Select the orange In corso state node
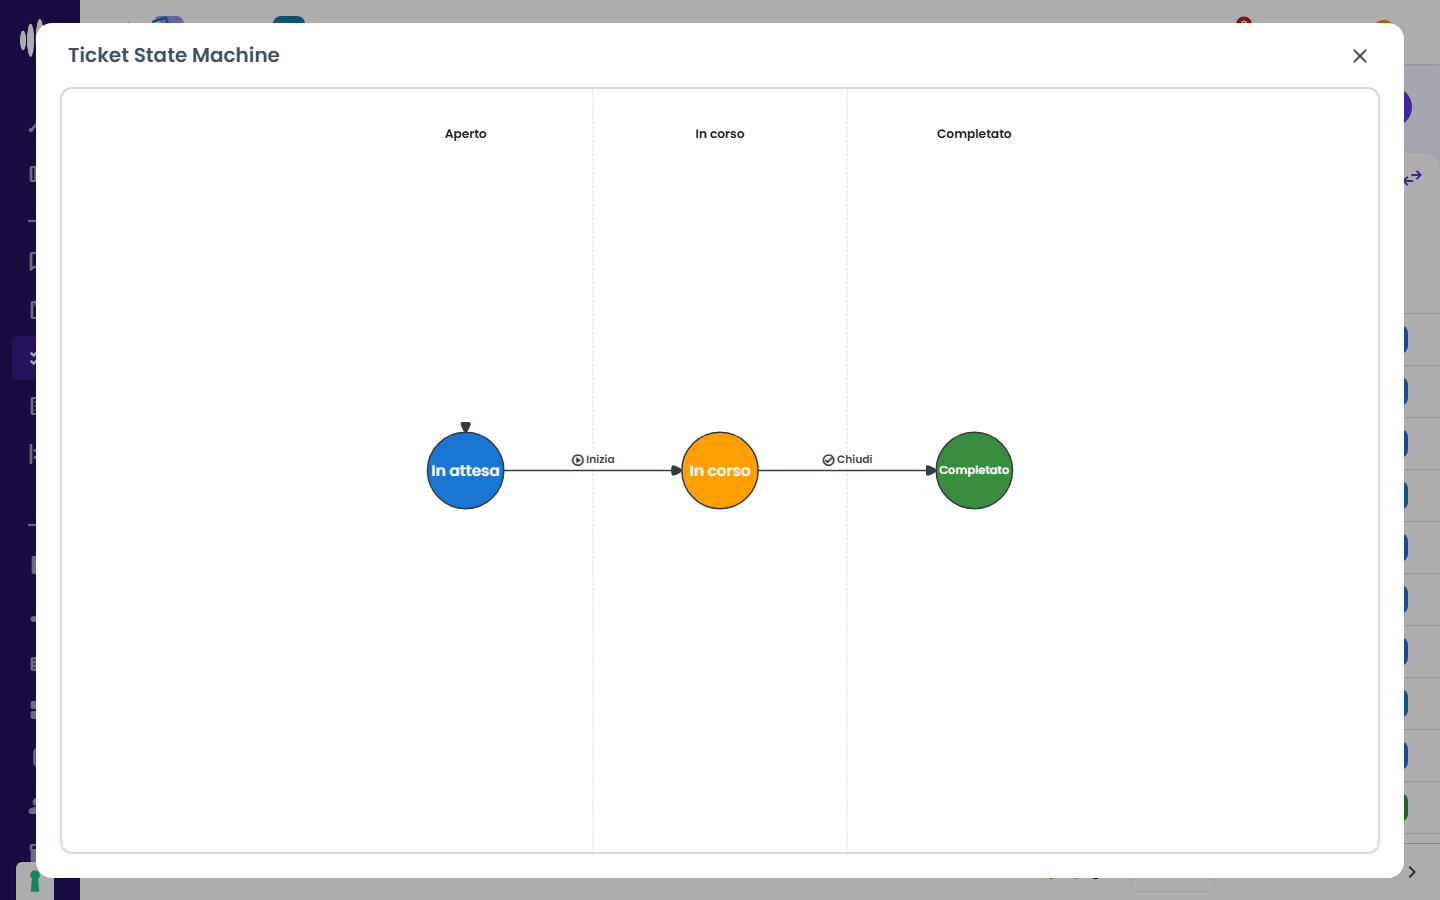 (x=720, y=471)
